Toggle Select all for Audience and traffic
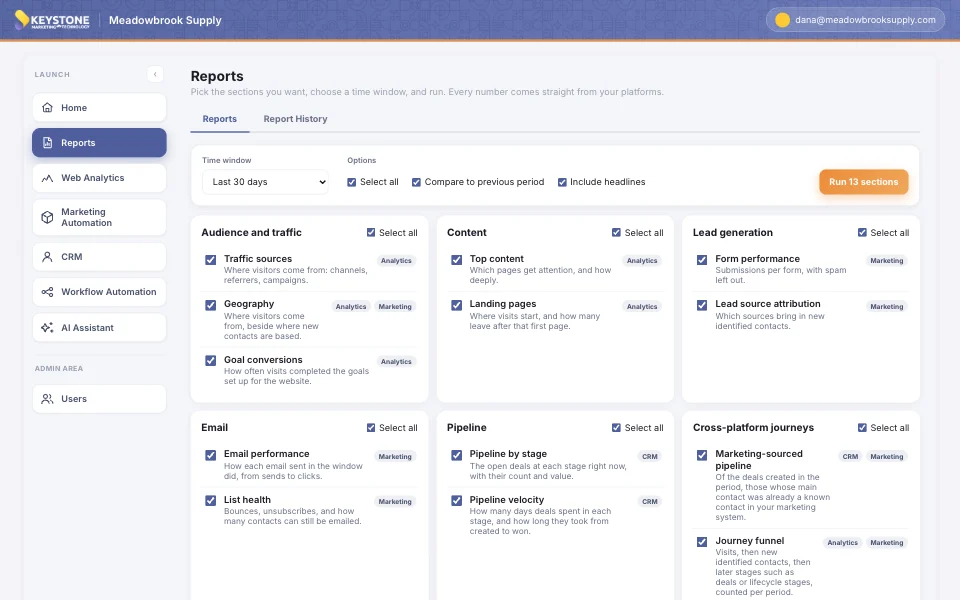Image resolution: width=960 pixels, height=600 pixels. (371, 233)
